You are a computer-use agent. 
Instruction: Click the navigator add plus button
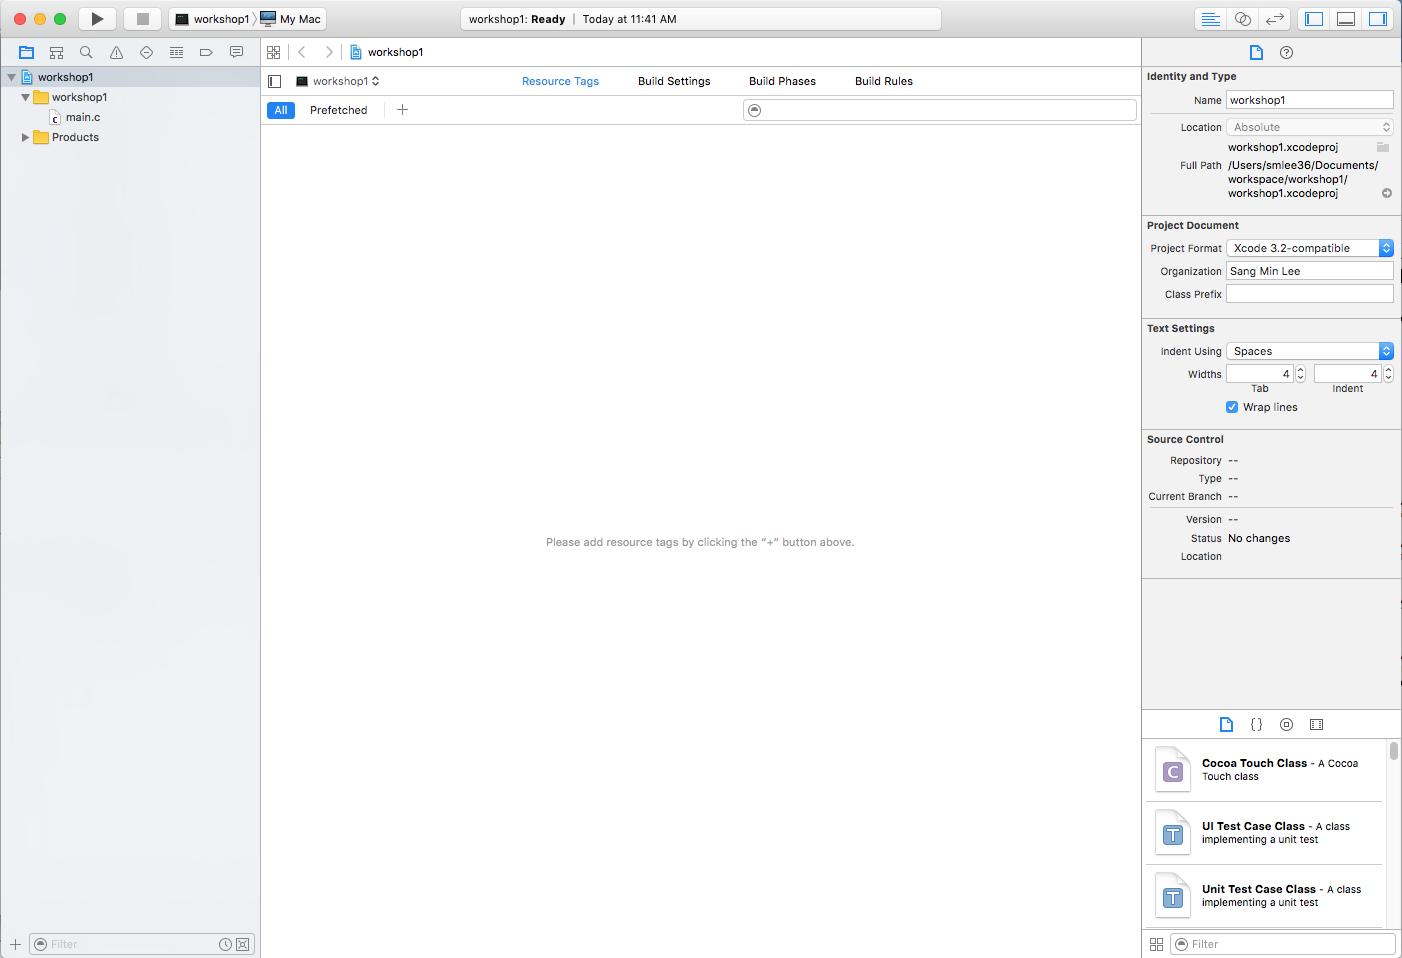click(x=15, y=944)
